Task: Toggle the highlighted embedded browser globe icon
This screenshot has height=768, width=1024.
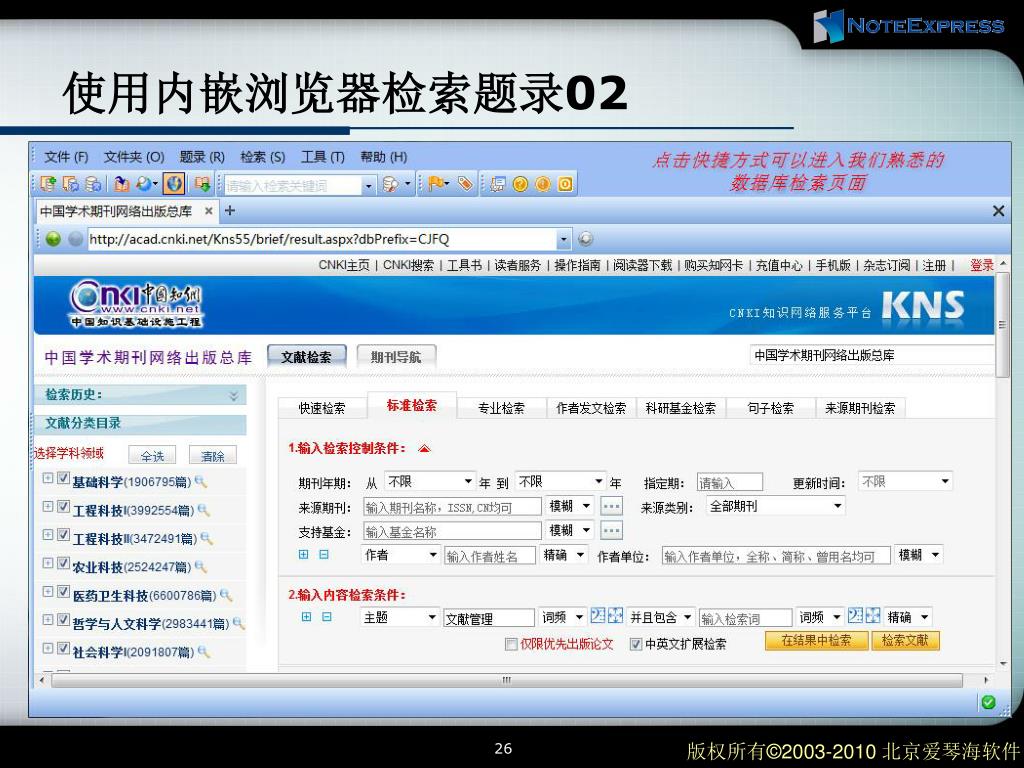Action: [174, 184]
